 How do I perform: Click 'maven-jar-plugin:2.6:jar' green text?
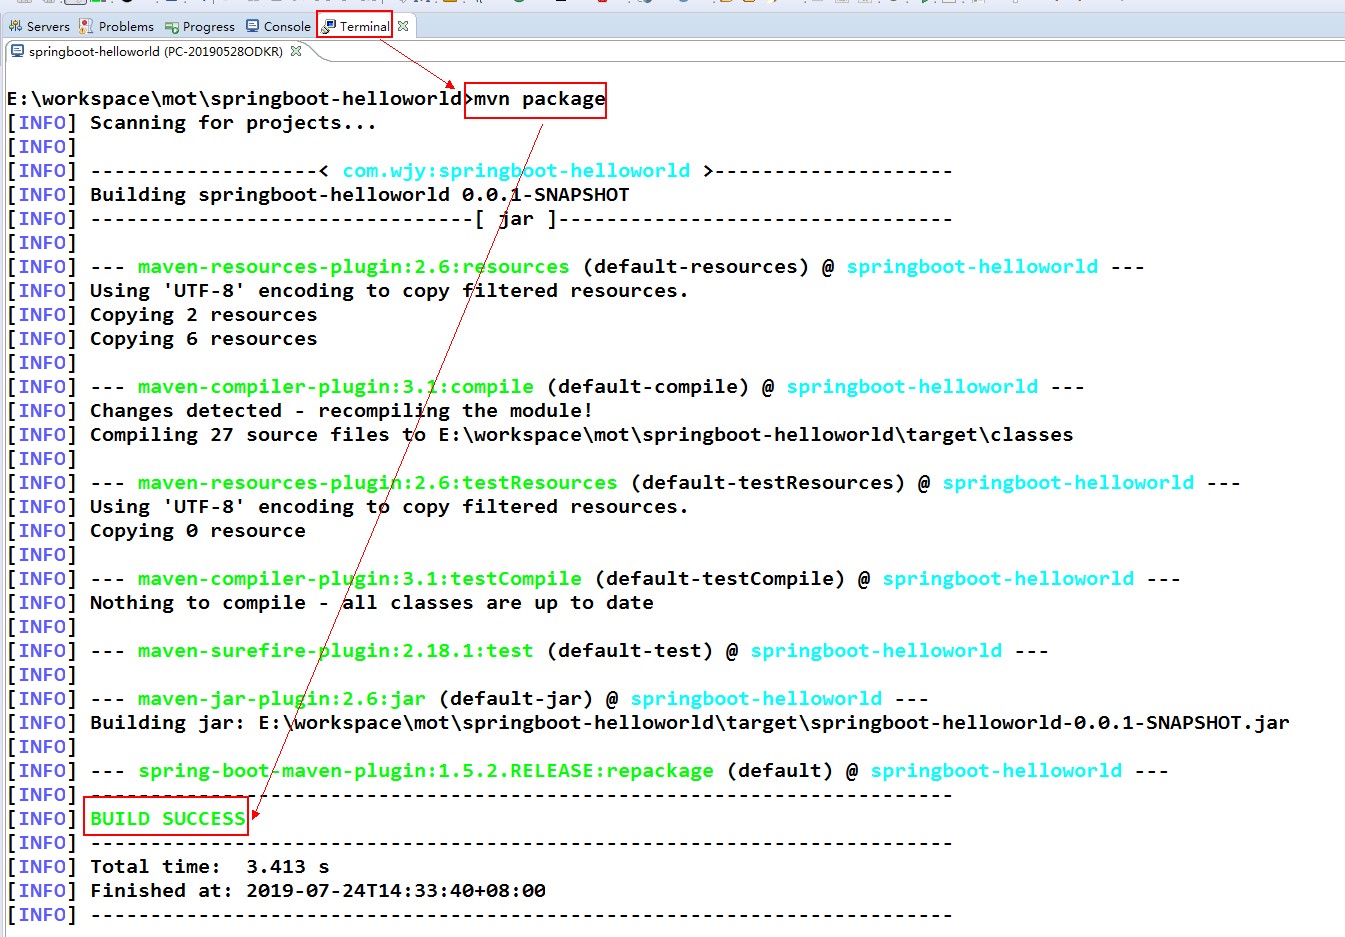(x=282, y=699)
